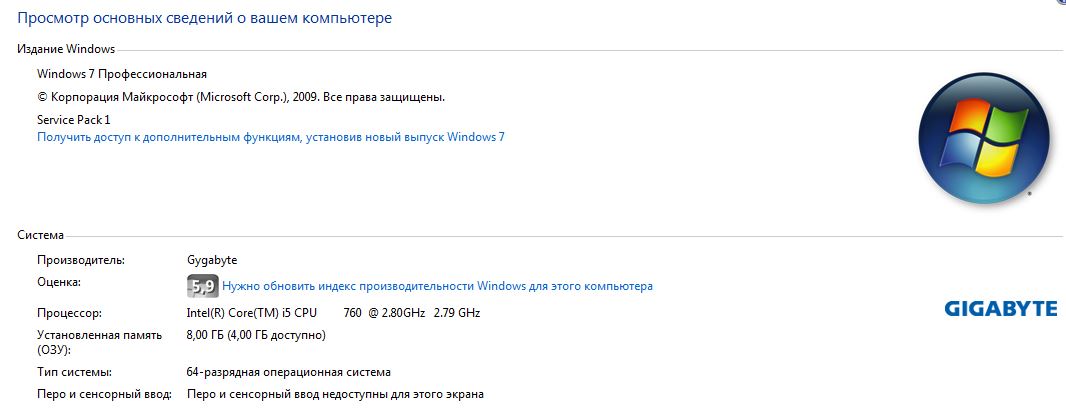Image resolution: width=1066 pixels, height=412 pixels.
Task: Click the Intel Core i5 760 processor value
Action: pos(333,313)
